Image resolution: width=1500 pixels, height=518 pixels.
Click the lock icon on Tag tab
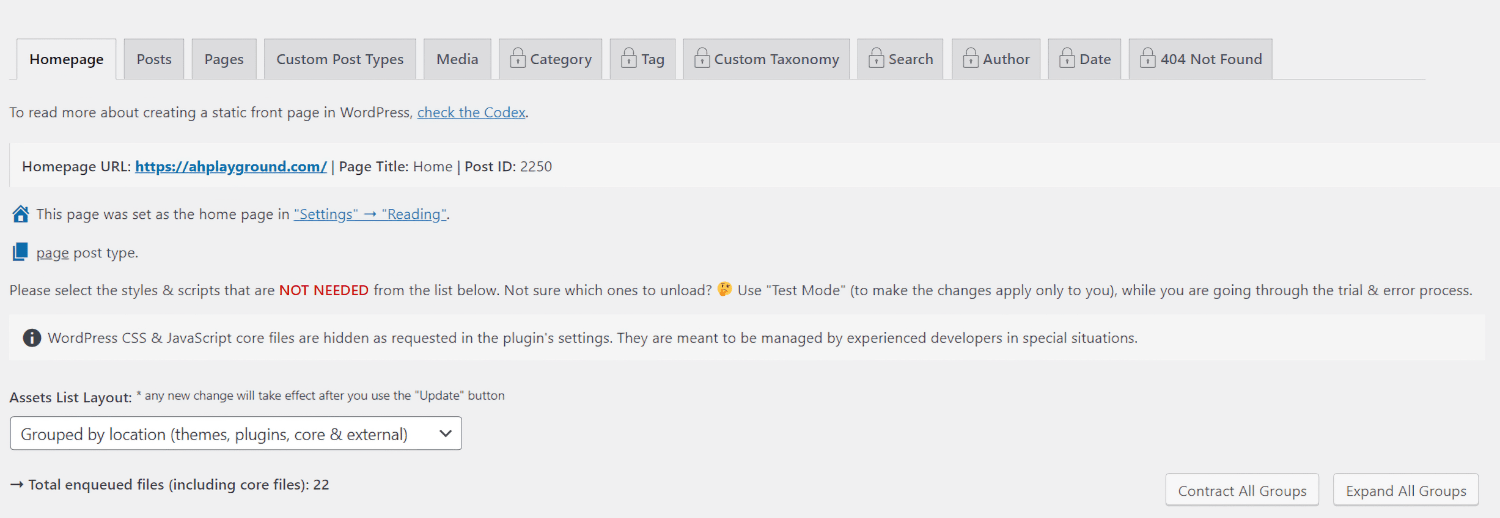(628, 58)
